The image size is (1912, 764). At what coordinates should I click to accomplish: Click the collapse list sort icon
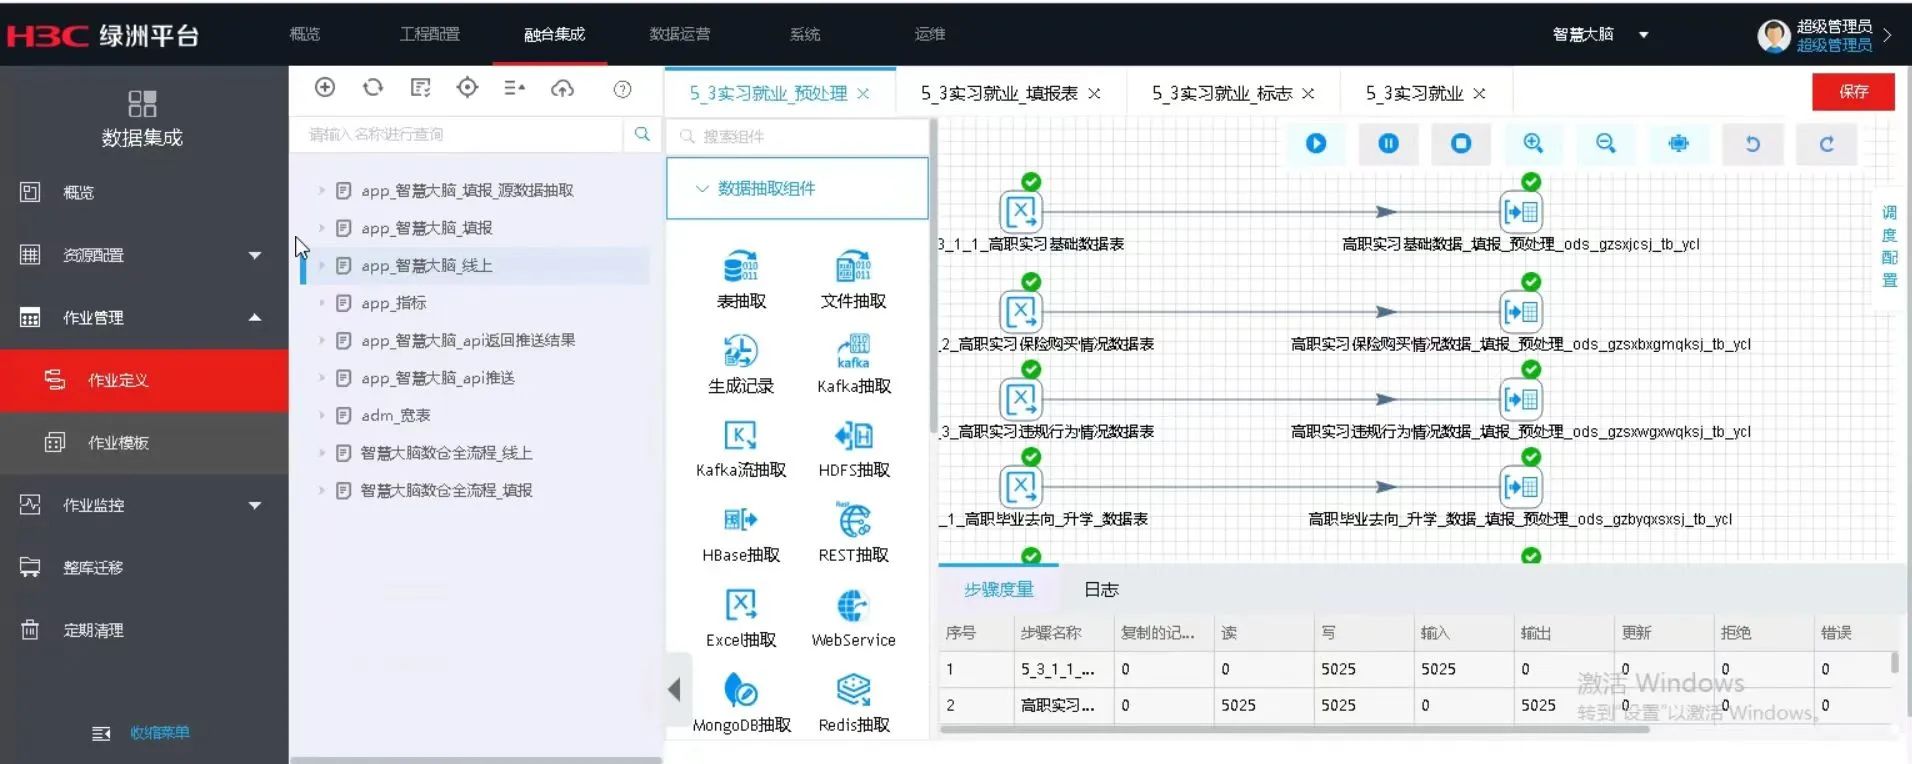point(515,88)
